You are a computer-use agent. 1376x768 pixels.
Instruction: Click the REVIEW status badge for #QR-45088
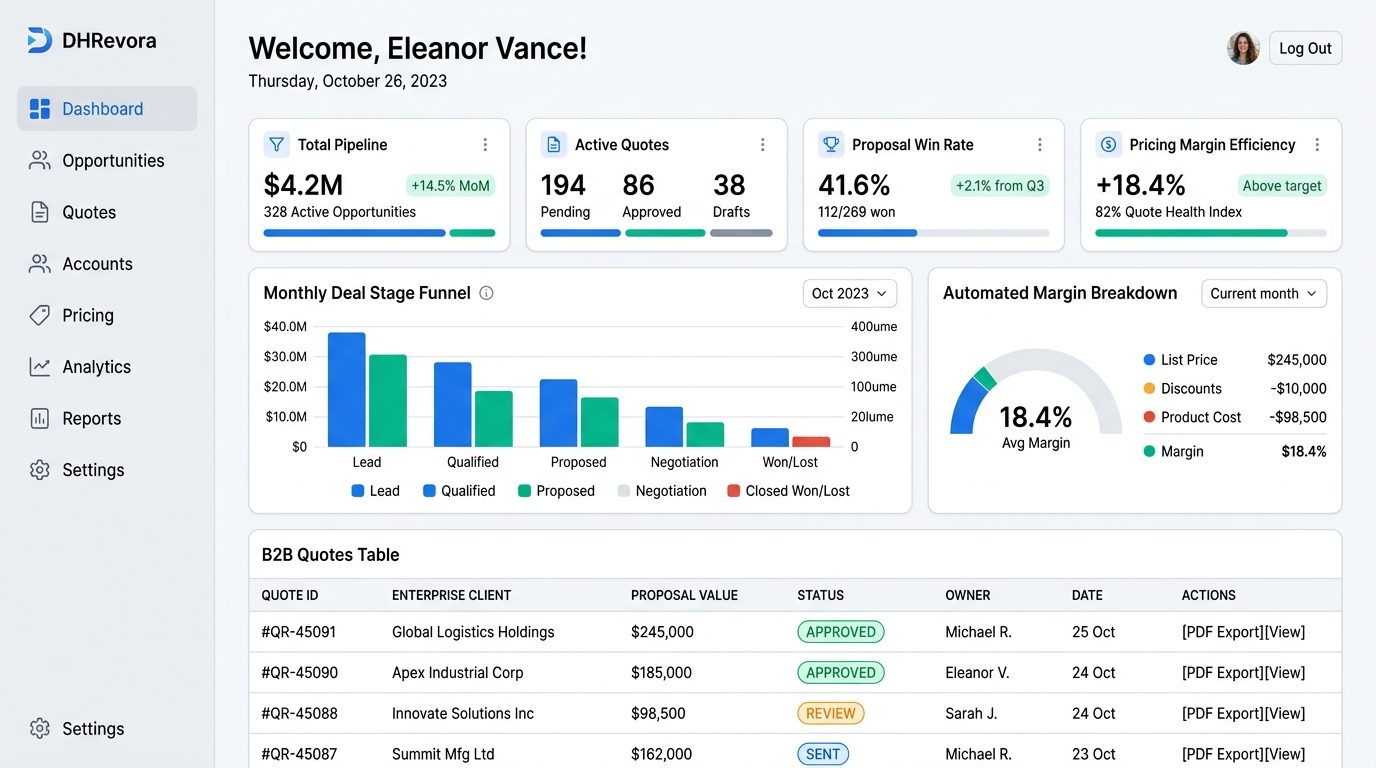click(831, 714)
